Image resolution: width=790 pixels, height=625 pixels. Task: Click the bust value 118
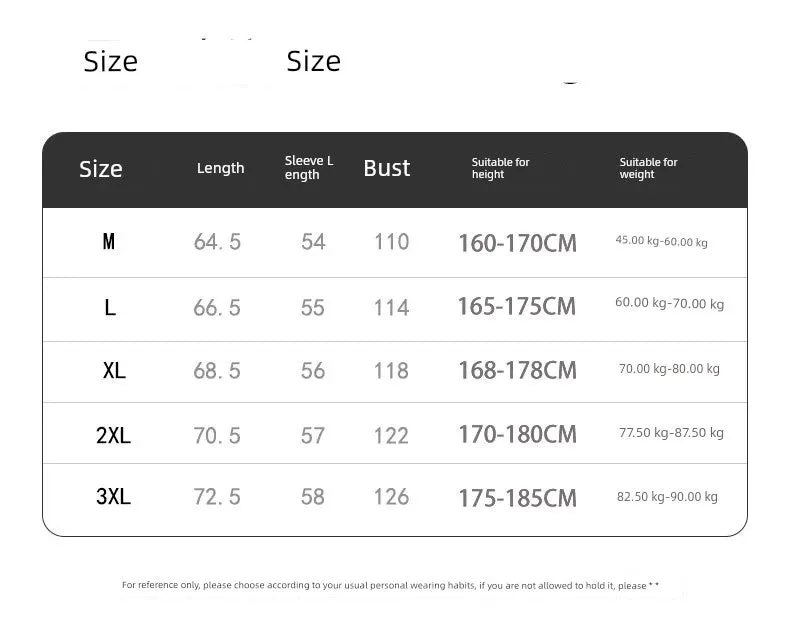[391, 371]
